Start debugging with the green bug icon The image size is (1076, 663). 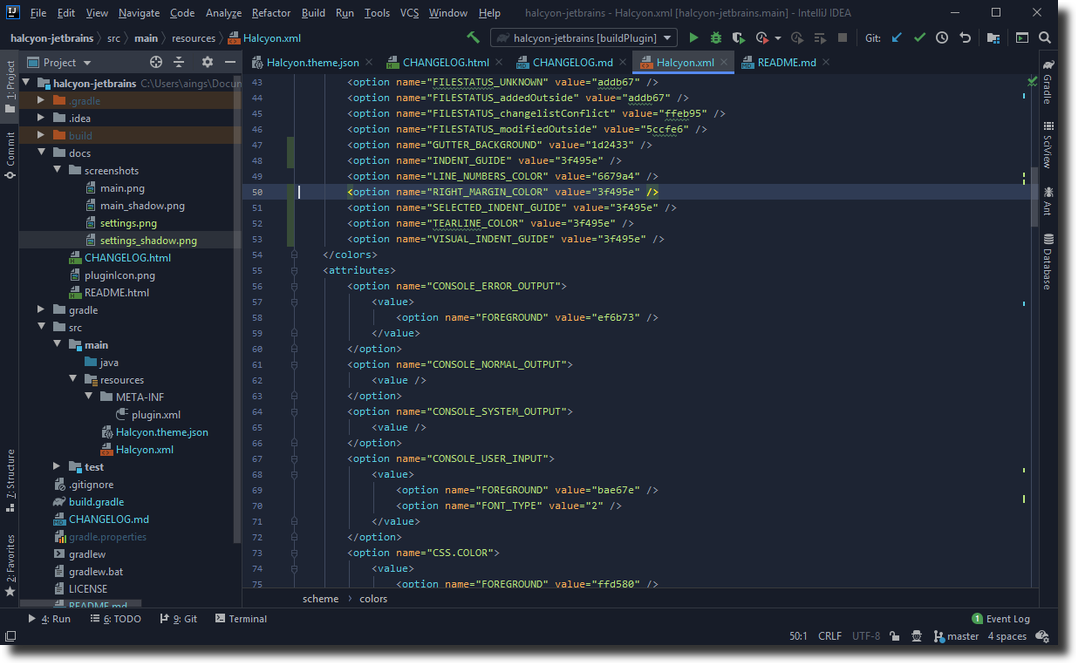[x=716, y=38]
